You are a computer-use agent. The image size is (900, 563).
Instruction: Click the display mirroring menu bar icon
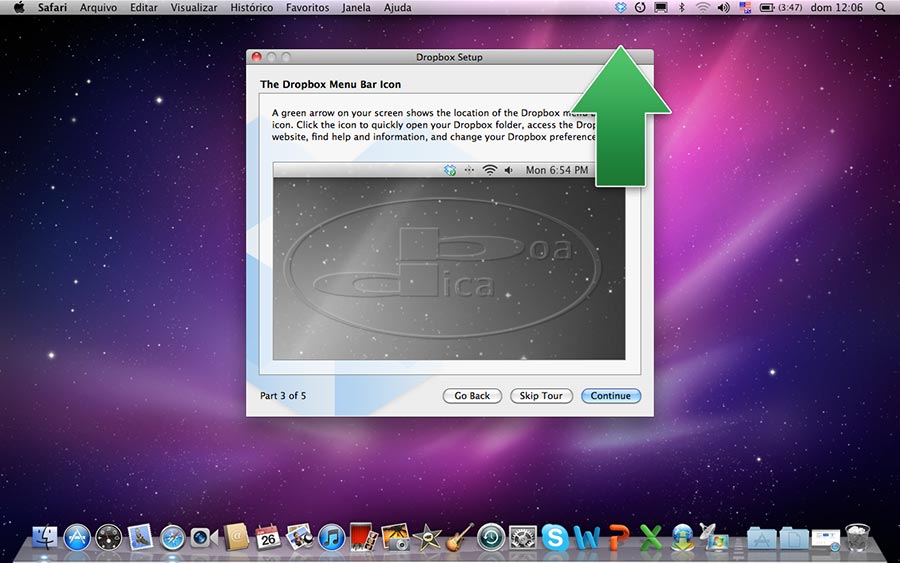661,7
